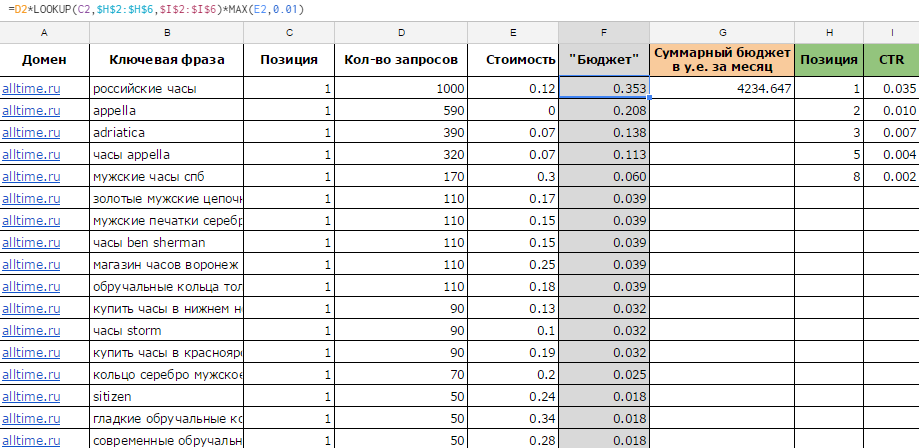919x448 pixels.
Task: Click the green 'CTR' header cell
Action: [x=891, y=60]
